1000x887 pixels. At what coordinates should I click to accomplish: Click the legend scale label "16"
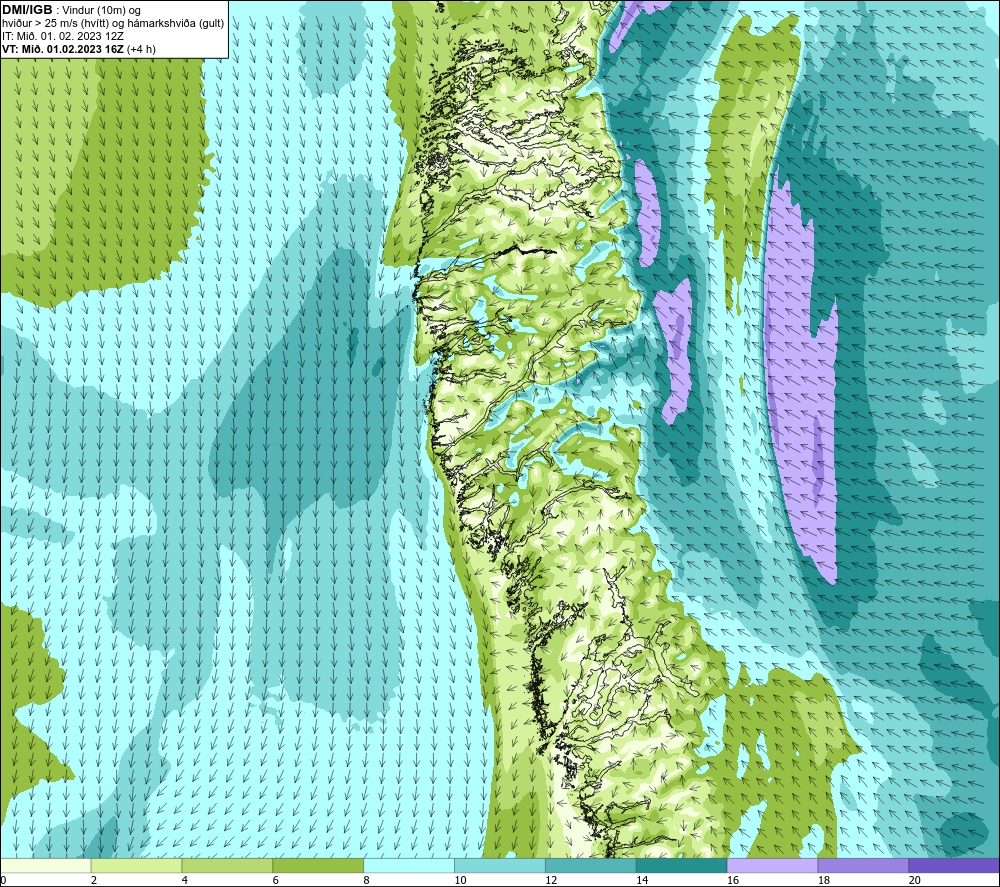pos(733,880)
